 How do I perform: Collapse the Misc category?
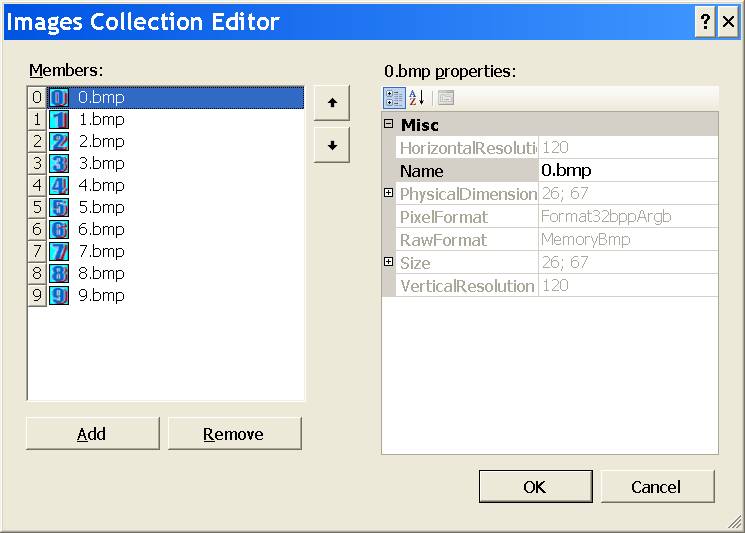coord(389,125)
